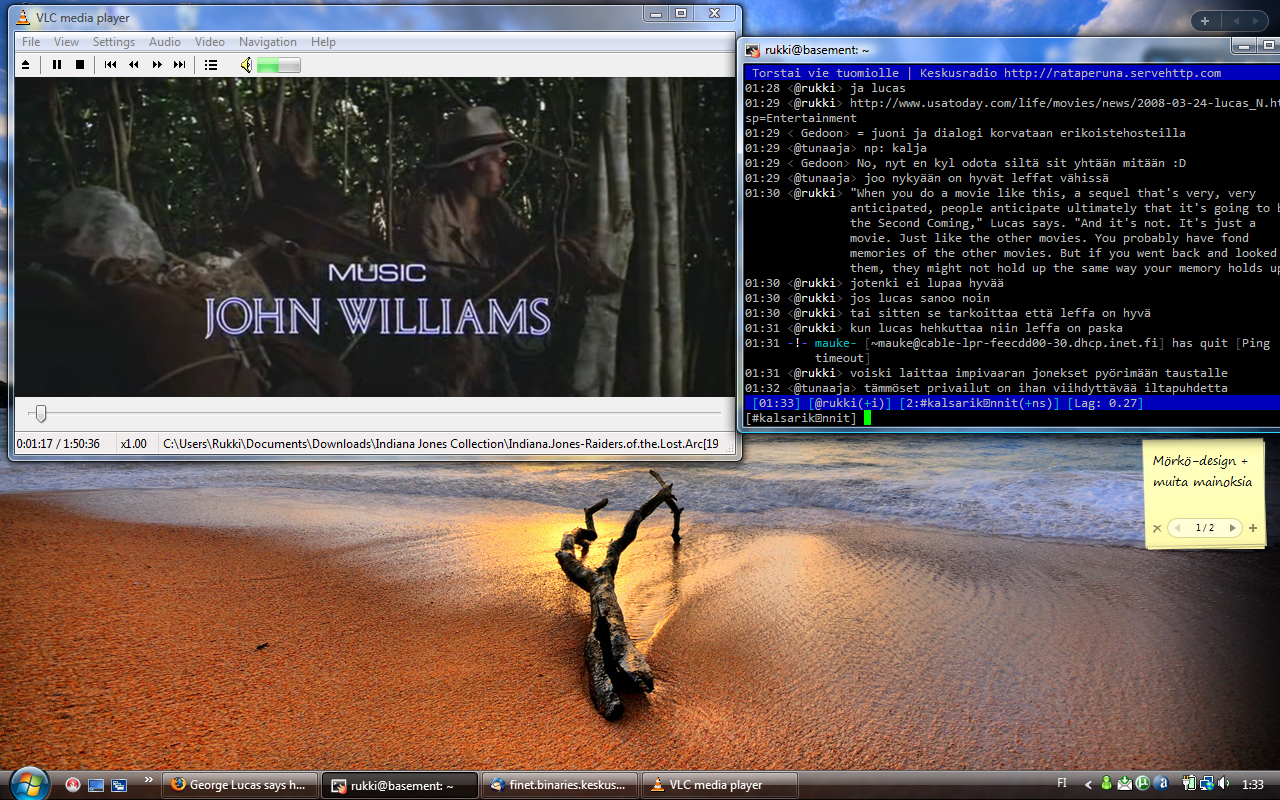The width and height of the screenshot is (1280, 800).
Task: Stop video playback in VLC
Action: pyautogui.click(x=80, y=65)
